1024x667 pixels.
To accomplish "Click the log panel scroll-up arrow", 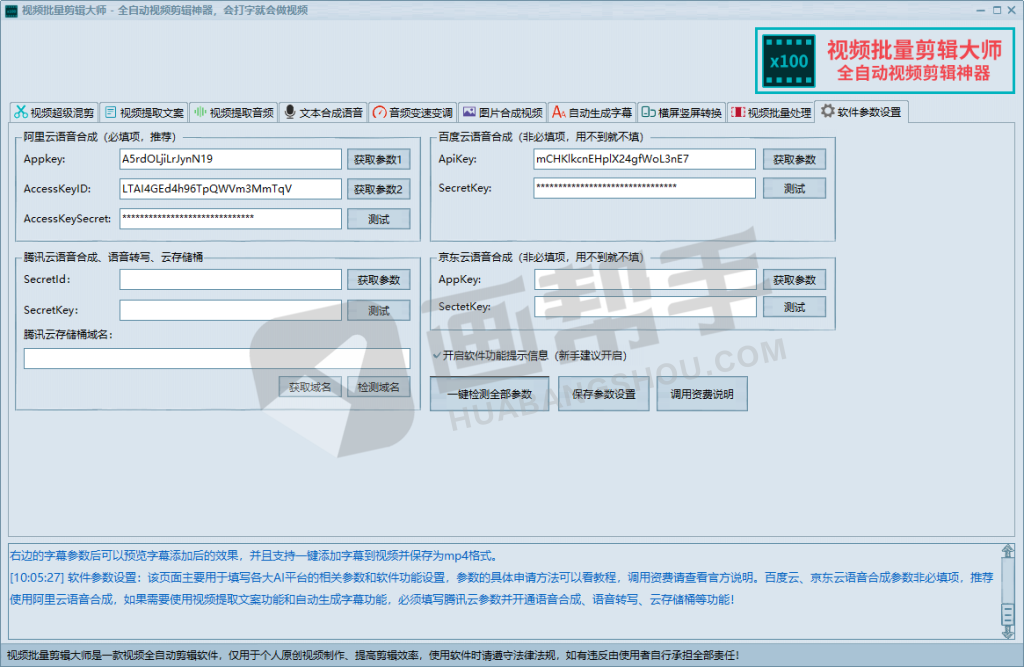I will point(1008,551).
